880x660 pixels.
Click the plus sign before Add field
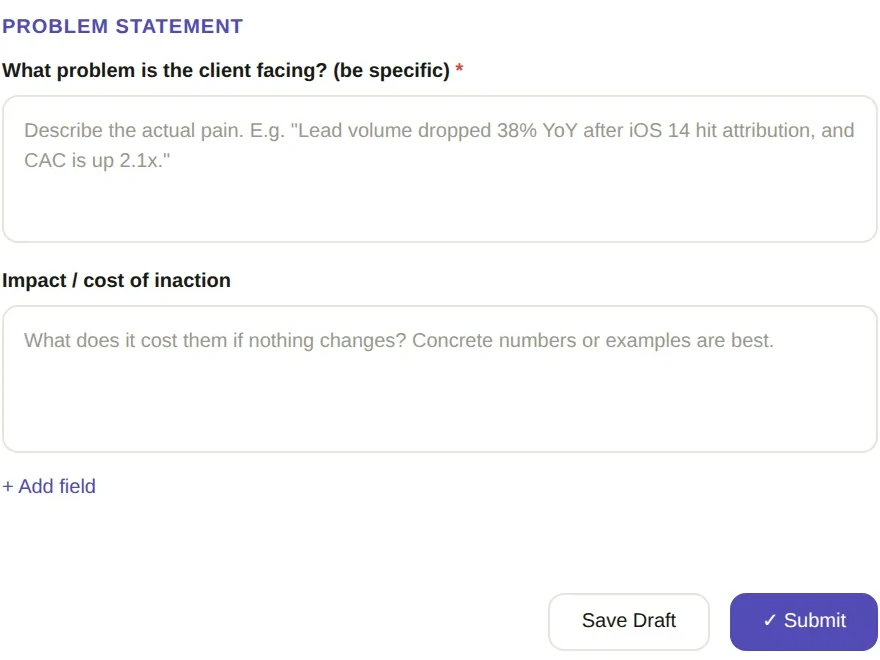[x=8, y=487]
